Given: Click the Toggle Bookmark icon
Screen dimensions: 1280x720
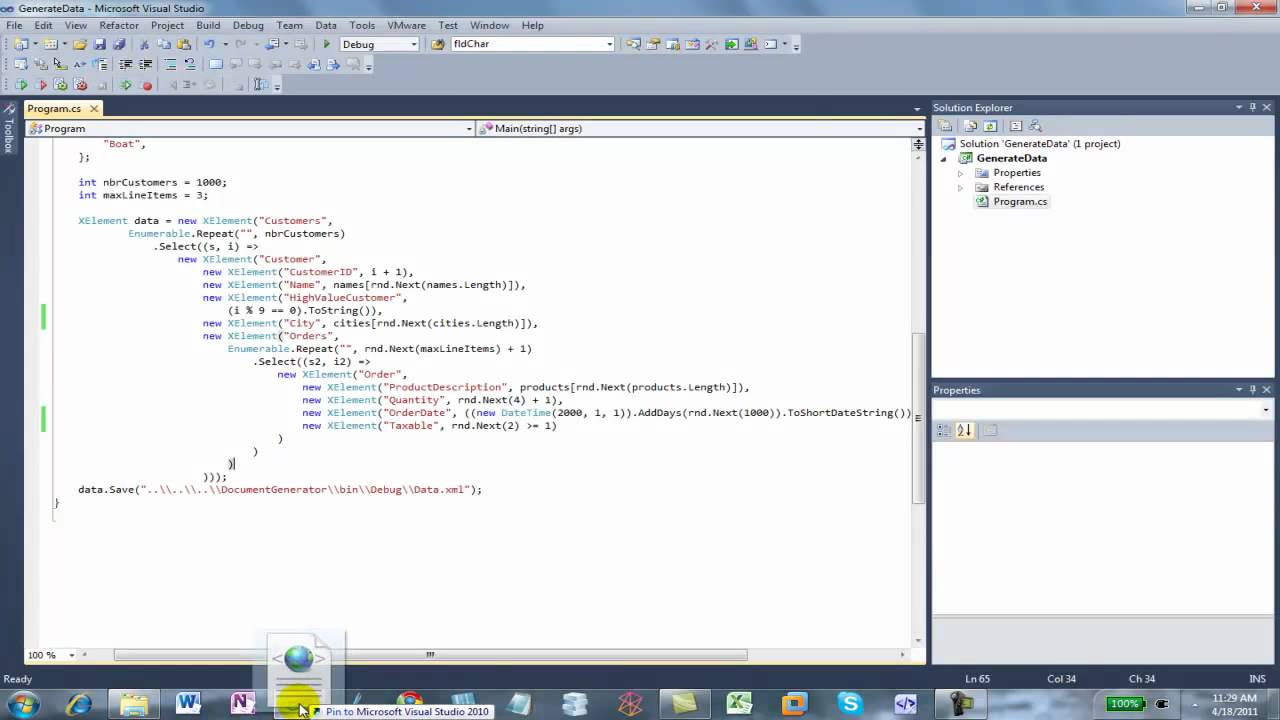Looking at the screenshot, I should pos(216,64).
